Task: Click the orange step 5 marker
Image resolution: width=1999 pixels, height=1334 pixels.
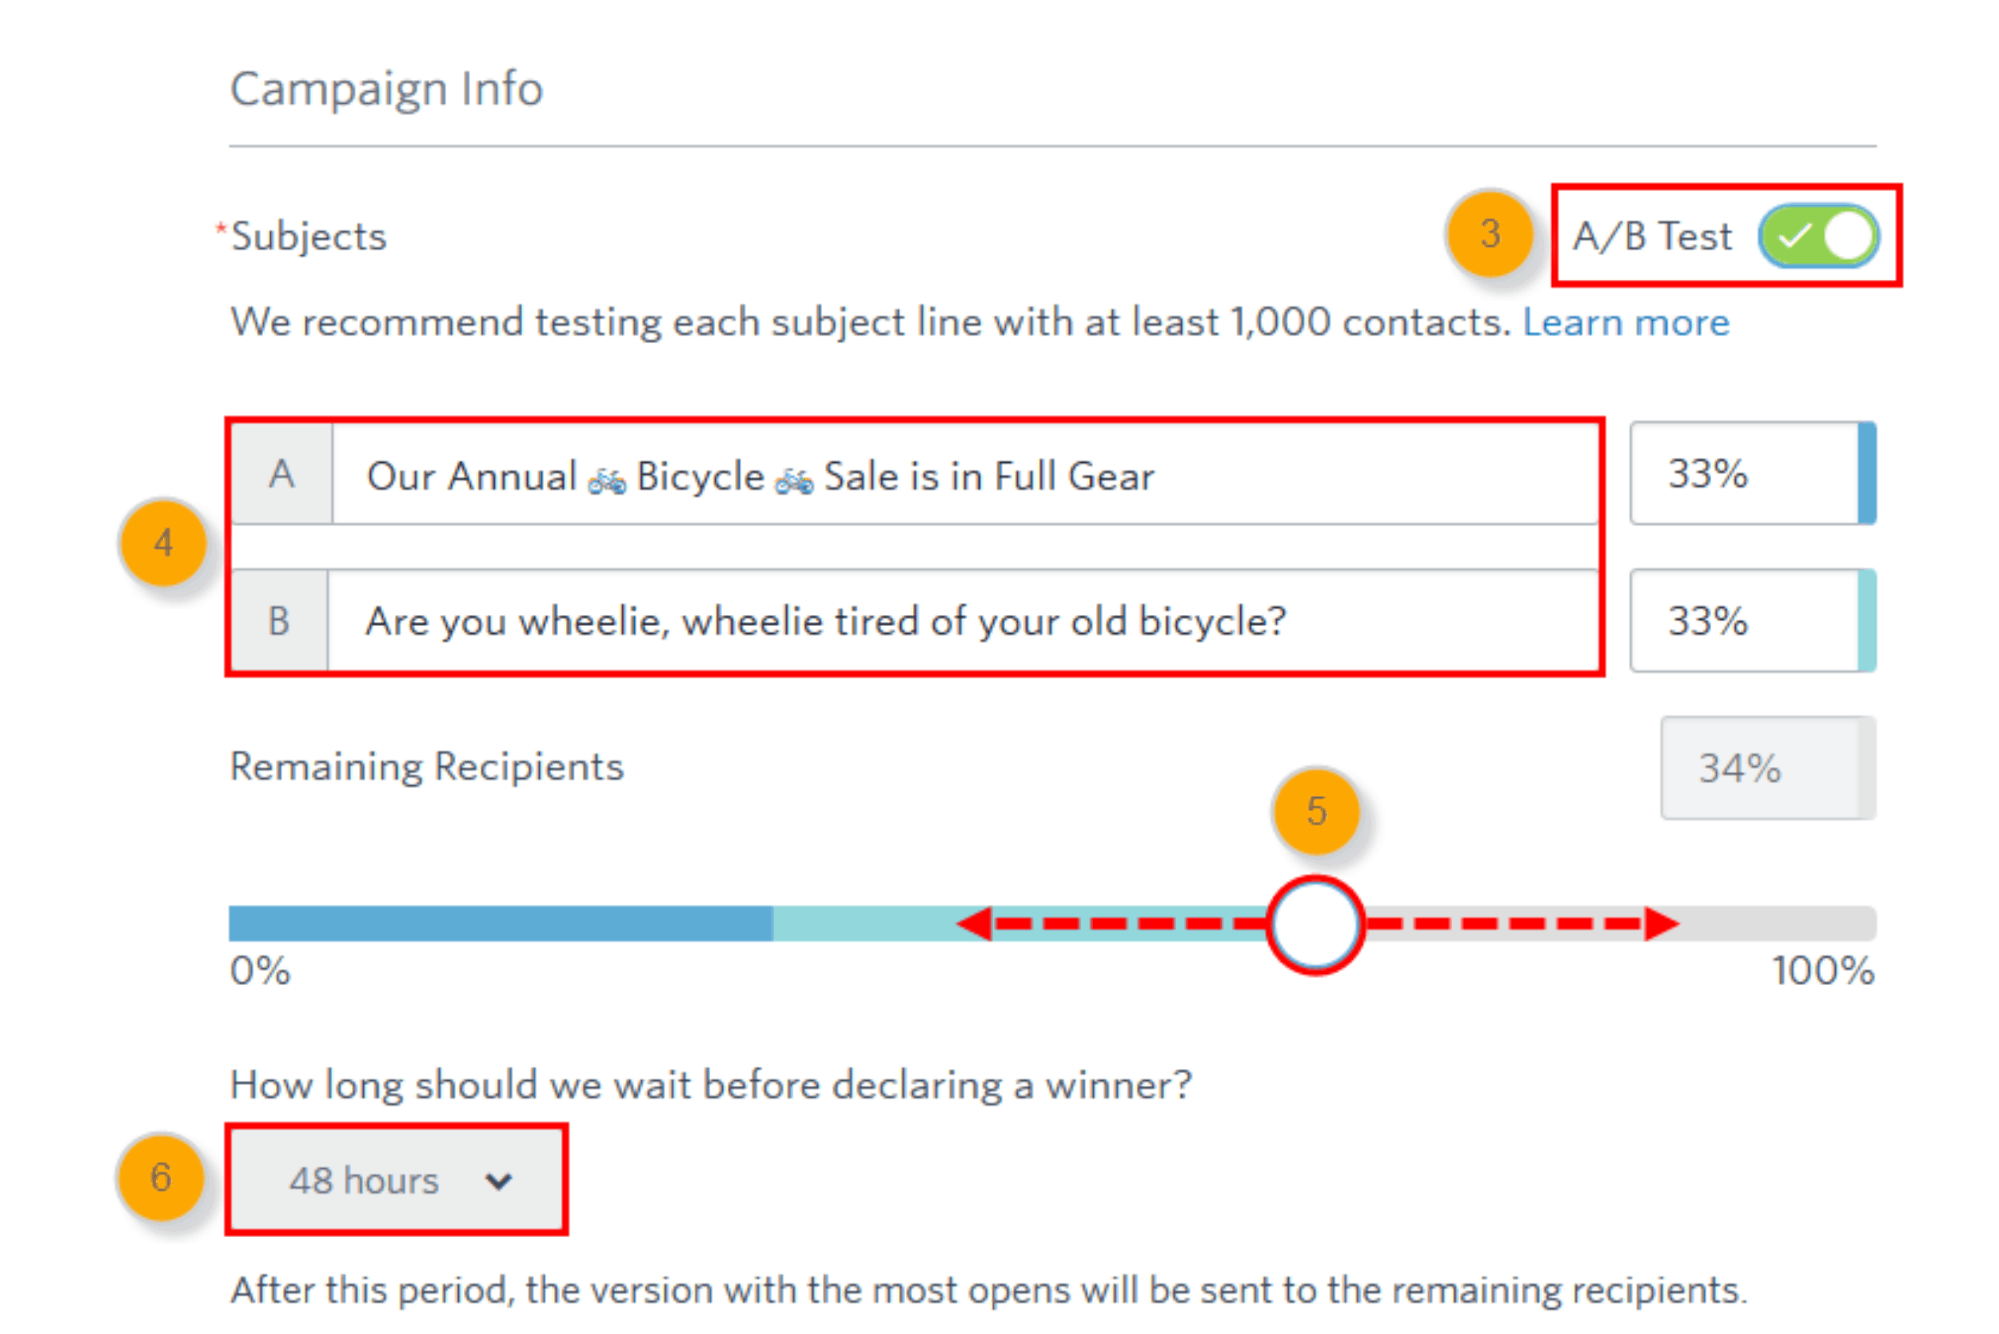Action: pos(1316,811)
